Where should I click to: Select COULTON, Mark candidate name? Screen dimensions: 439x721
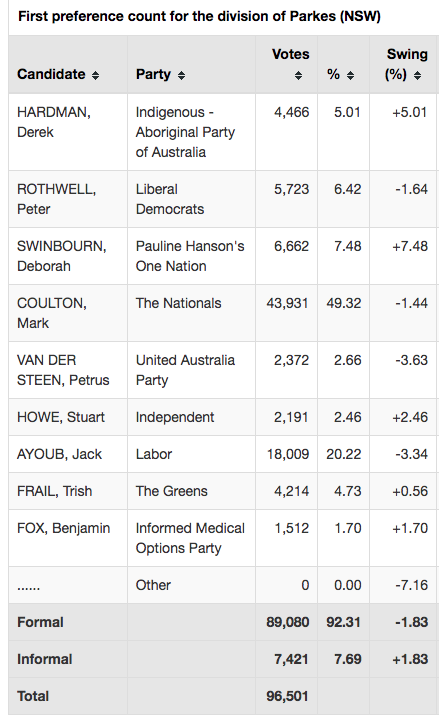point(52,313)
